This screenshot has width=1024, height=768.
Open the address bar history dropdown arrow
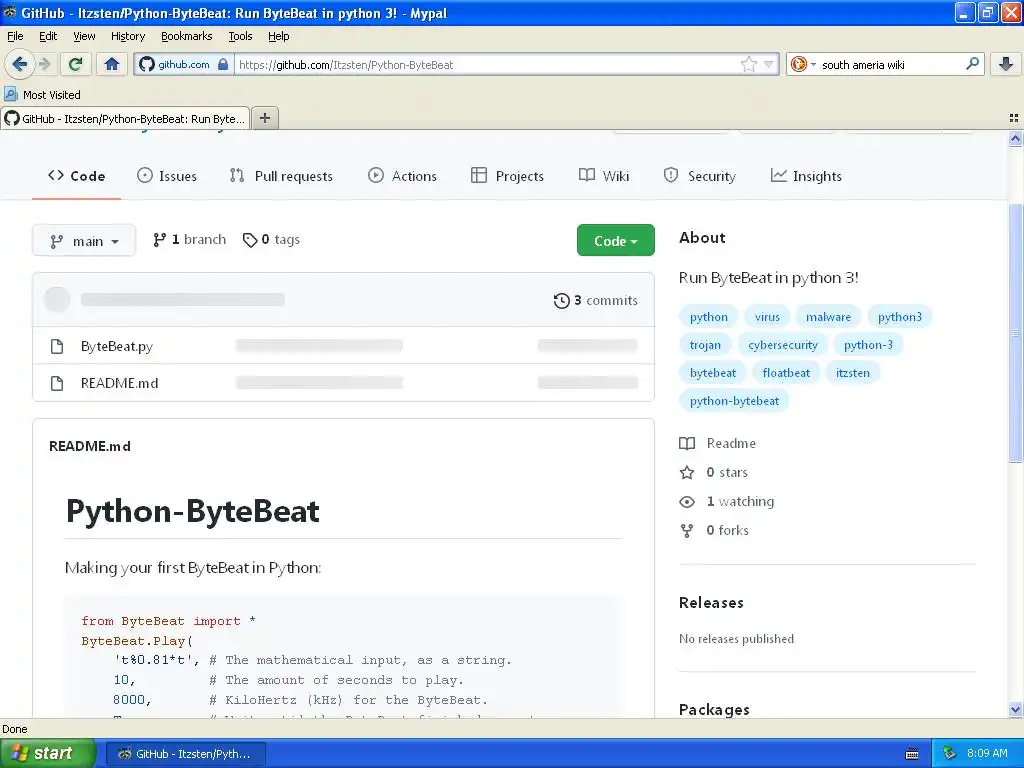[768, 64]
